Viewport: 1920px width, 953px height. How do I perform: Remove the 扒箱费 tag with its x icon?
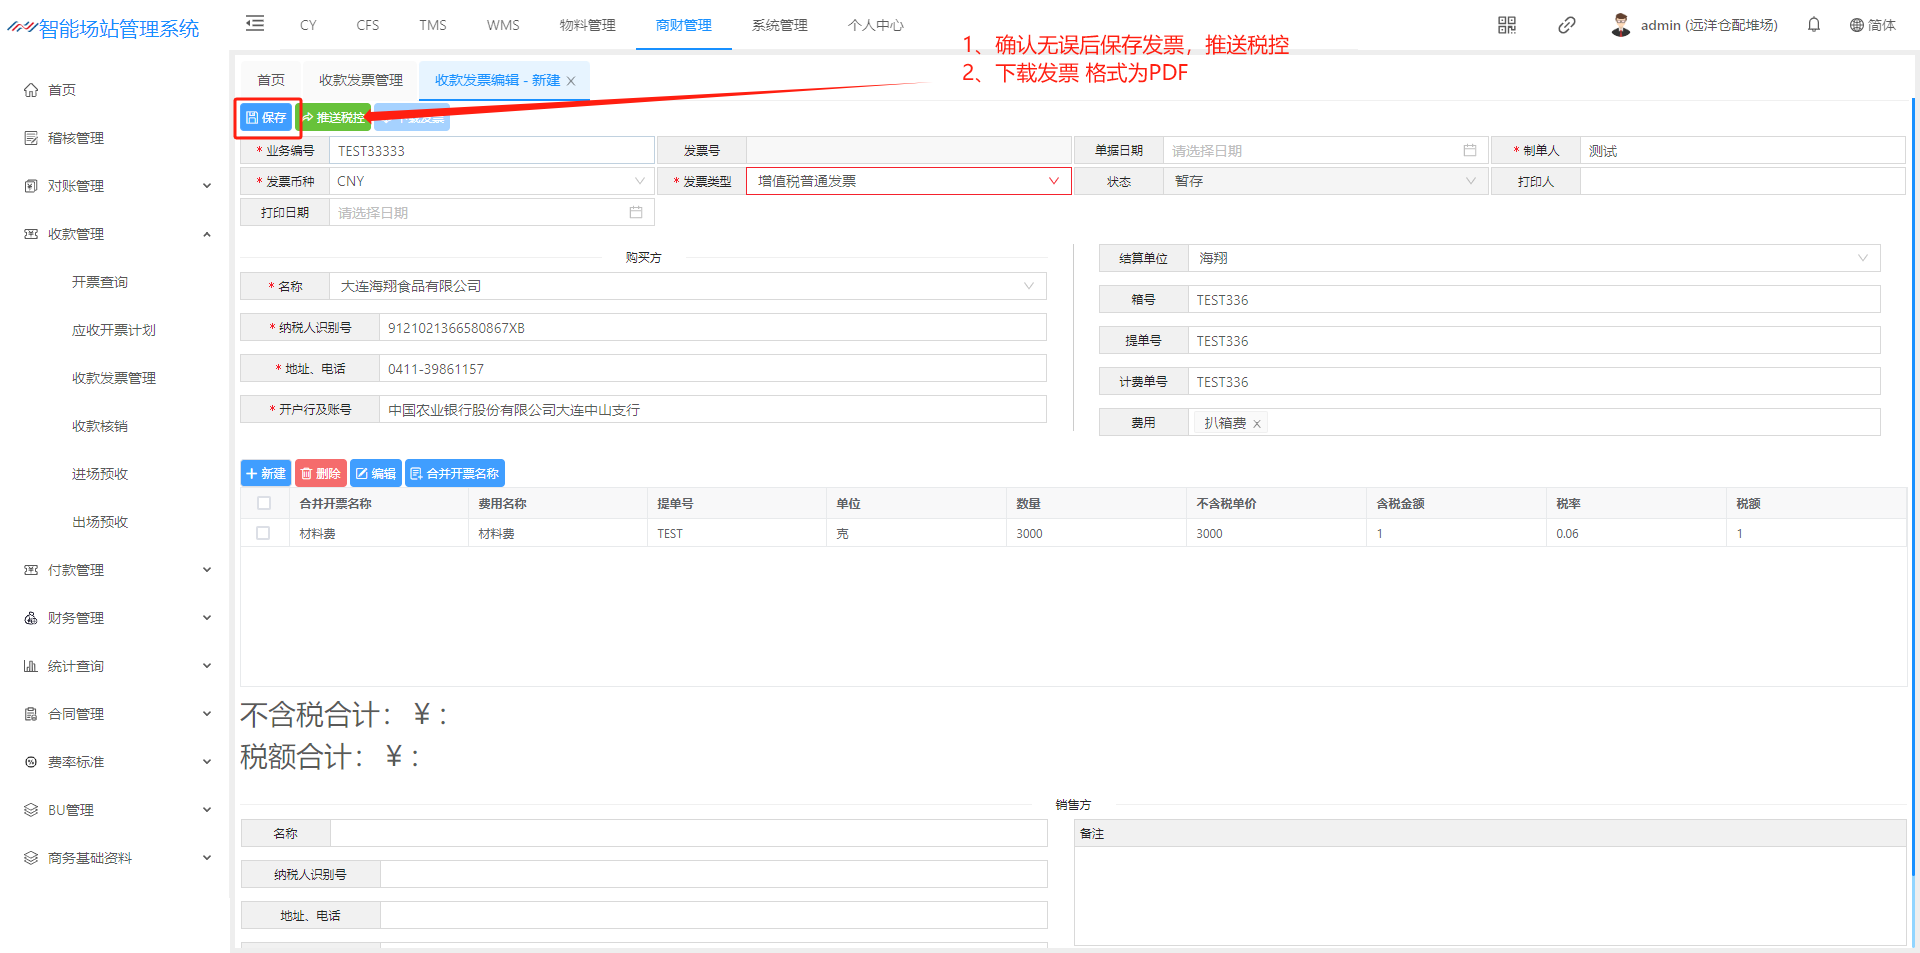tap(1257, 424)
